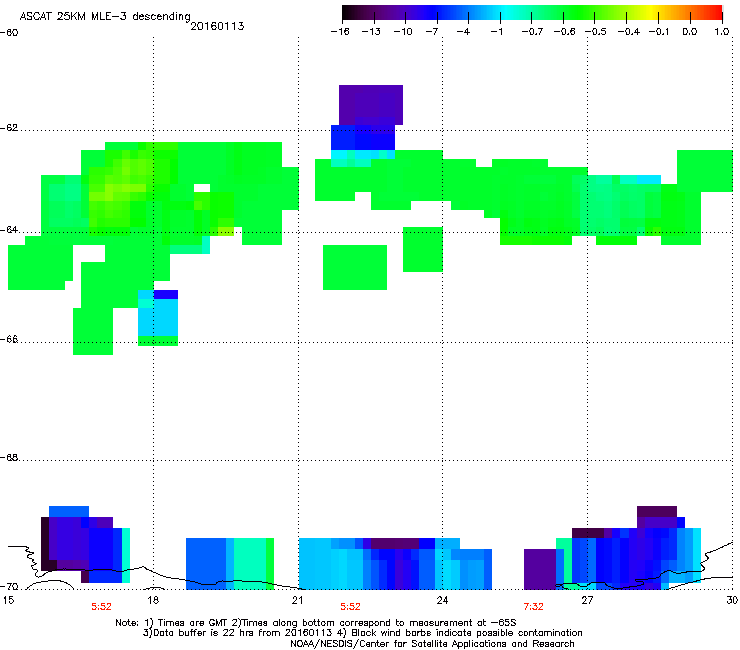Viewport: 740px width, 650px height.
Task: Click the colorbar label -0.5
Action: pos(596,32)
